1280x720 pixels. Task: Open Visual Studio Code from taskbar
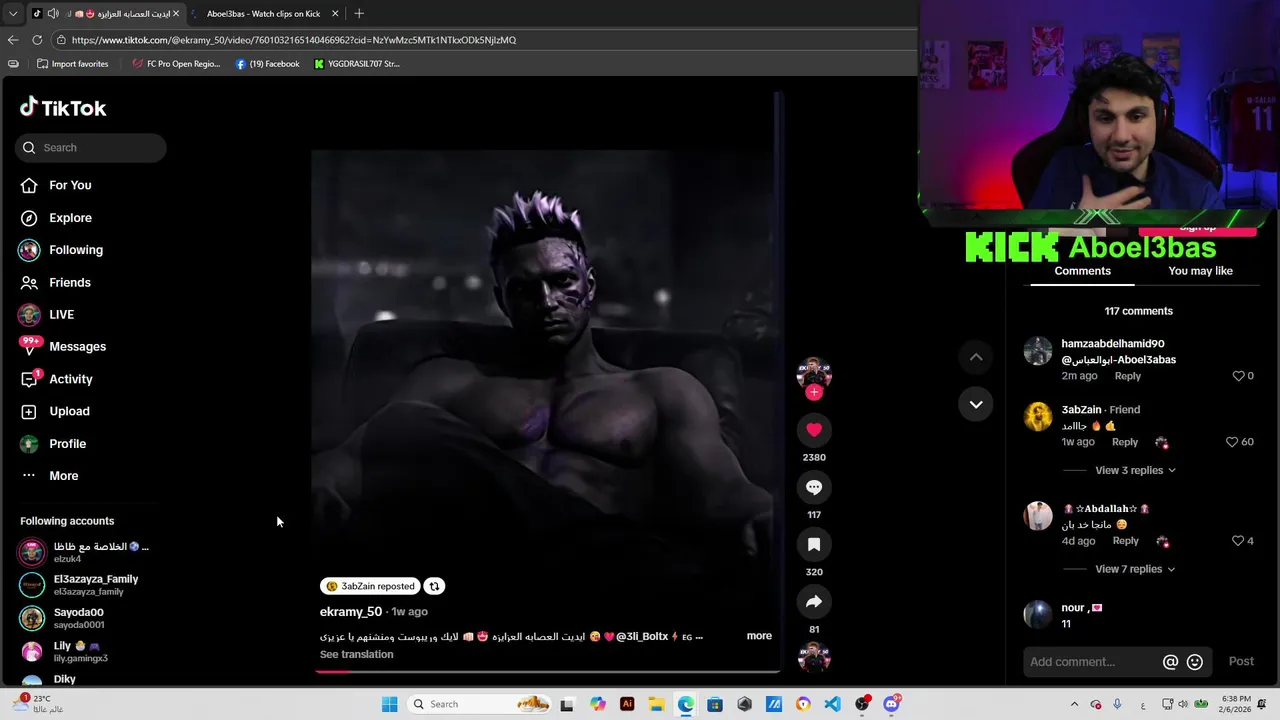coord(832,704)
